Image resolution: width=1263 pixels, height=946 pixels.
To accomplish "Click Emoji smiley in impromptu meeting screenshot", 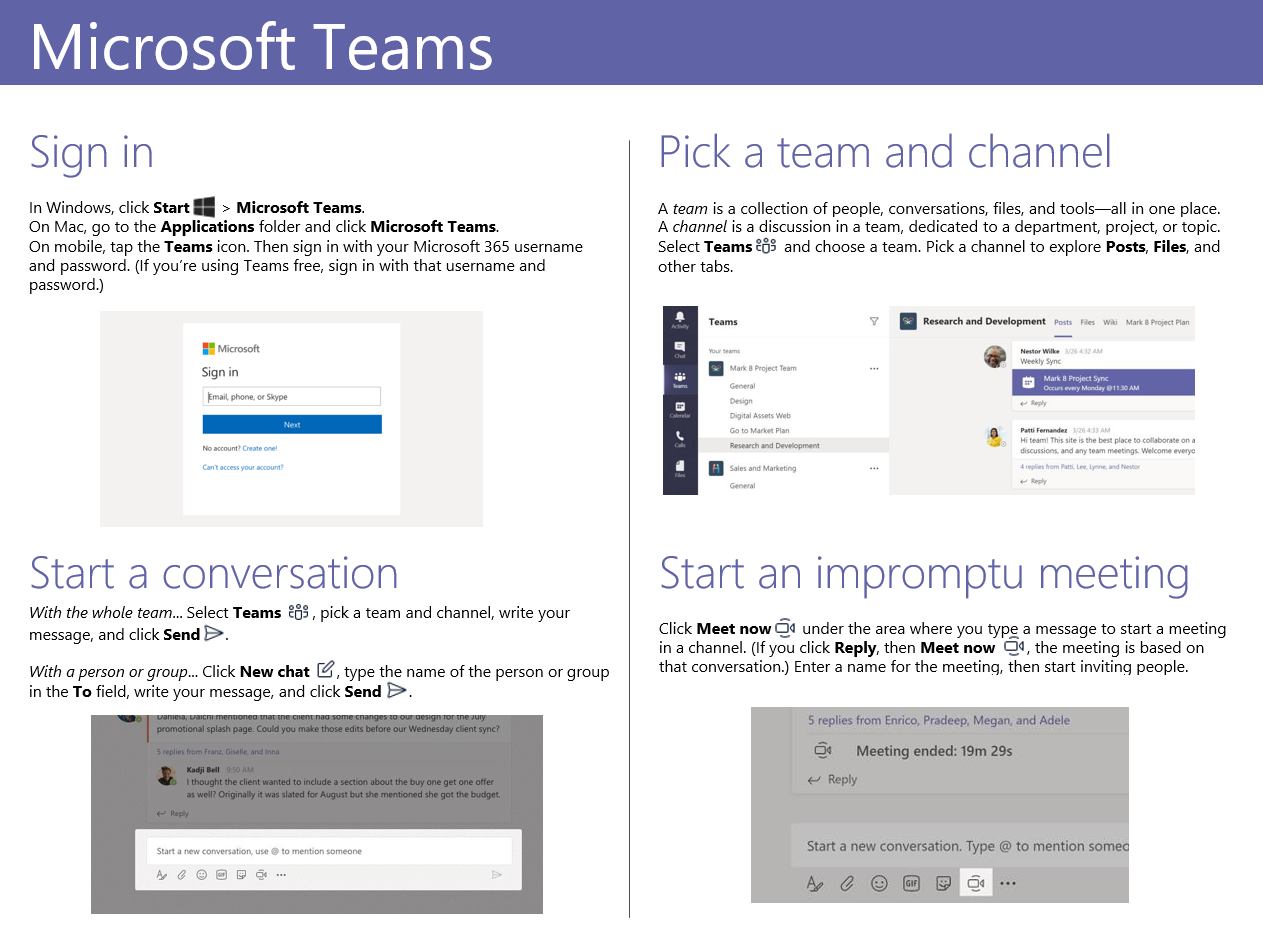I will [879, 884].
